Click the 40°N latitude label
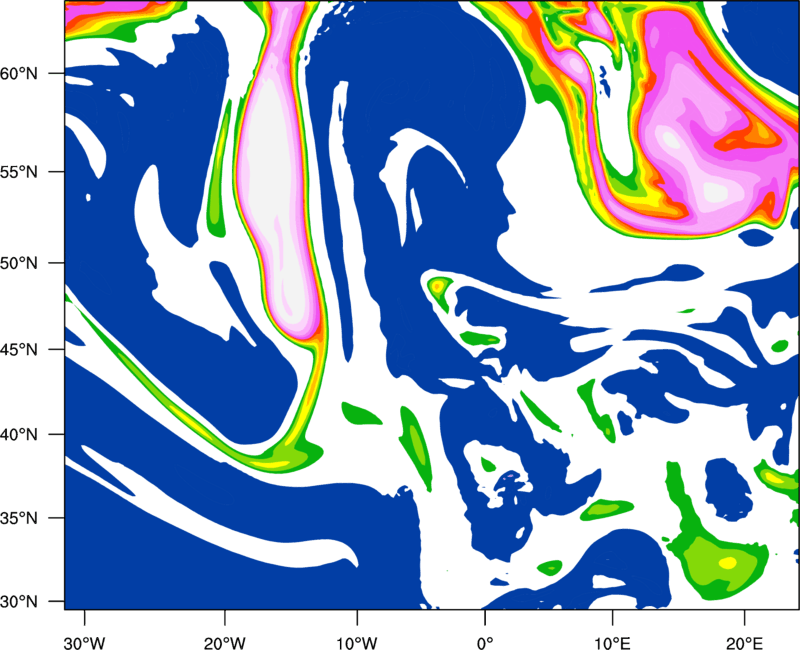The image size is (800, 650). click(19, 435)
